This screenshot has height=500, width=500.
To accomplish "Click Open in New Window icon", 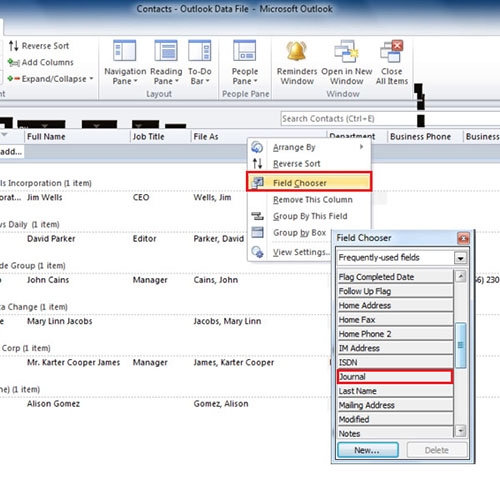I will (x=346, y=51).
